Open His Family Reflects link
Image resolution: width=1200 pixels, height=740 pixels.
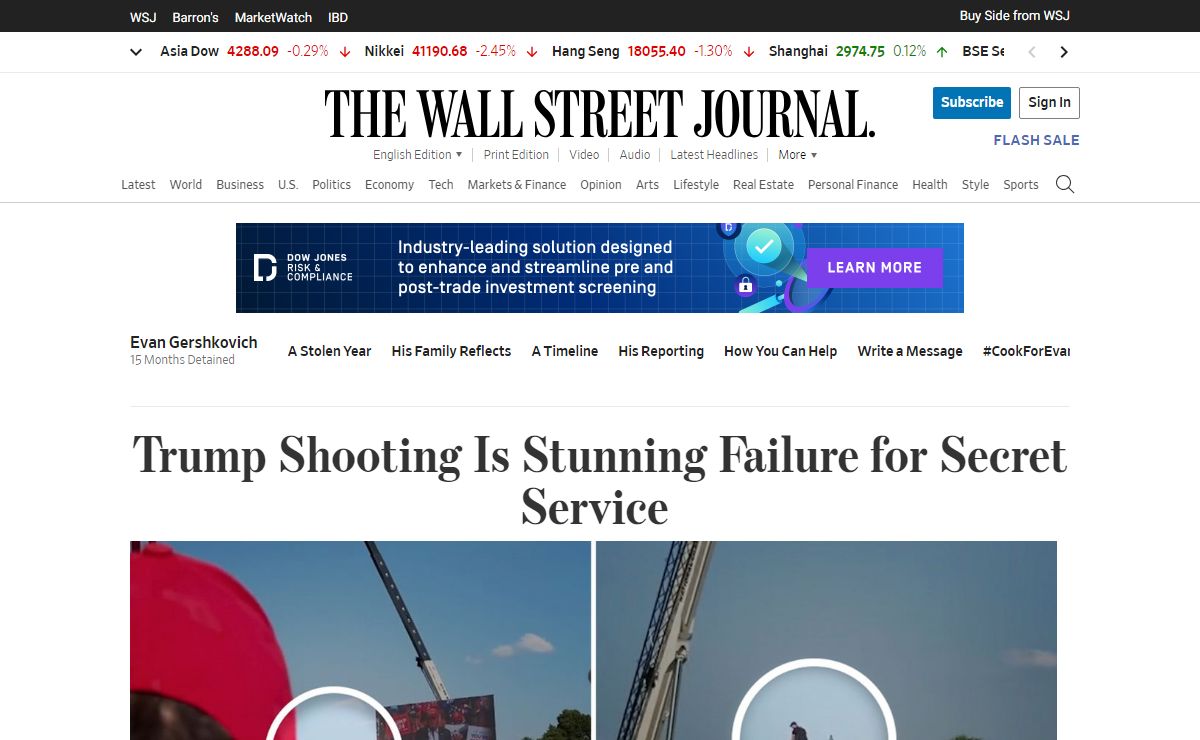coord(451,351)
